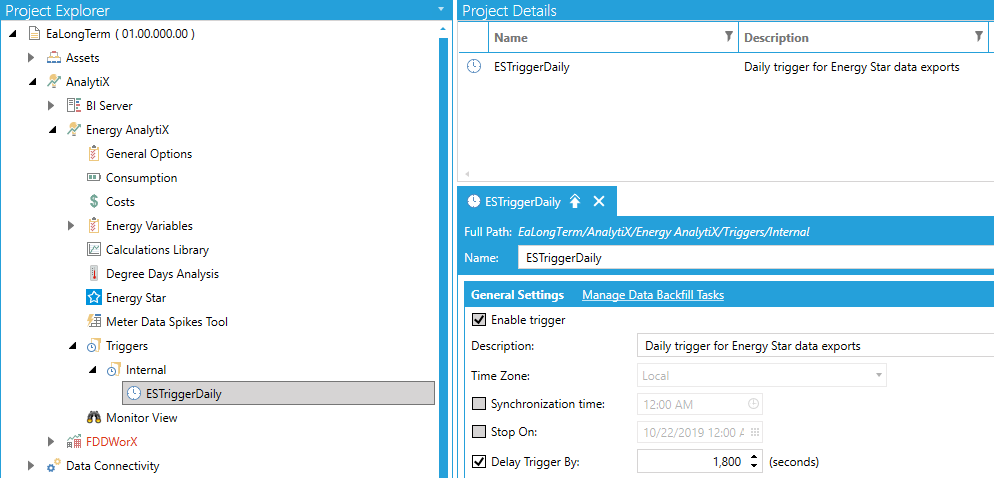Collapse the Triggers tree node
This screenshot has width=994, height=478.
click(x=72, y=346)
